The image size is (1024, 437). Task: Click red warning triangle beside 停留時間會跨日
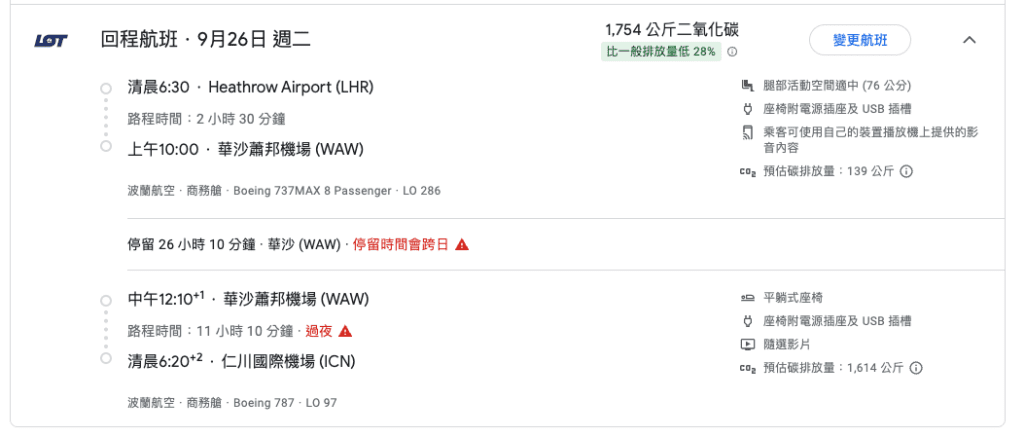point(462,245)
